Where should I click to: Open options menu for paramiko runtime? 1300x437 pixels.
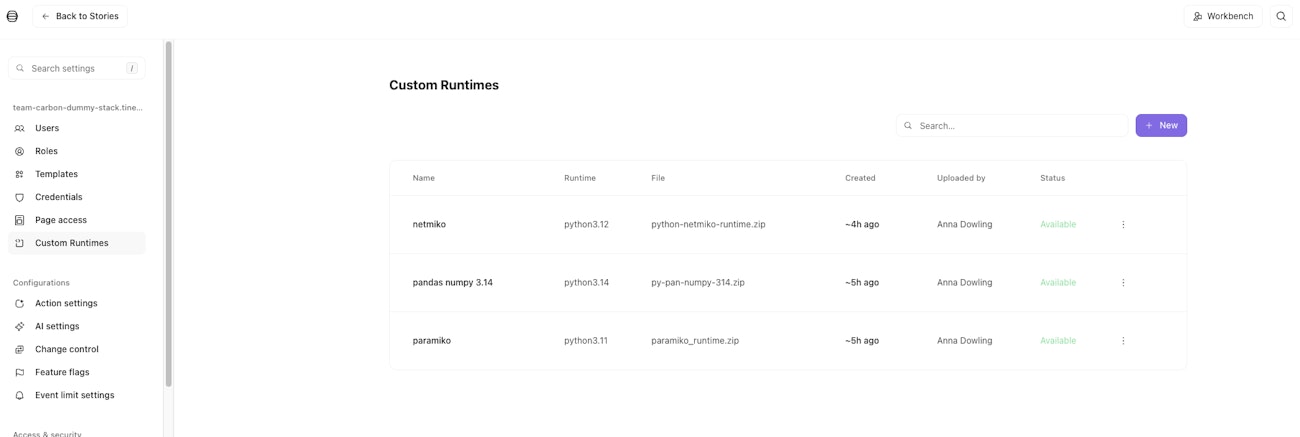[x=1123, y=341]
